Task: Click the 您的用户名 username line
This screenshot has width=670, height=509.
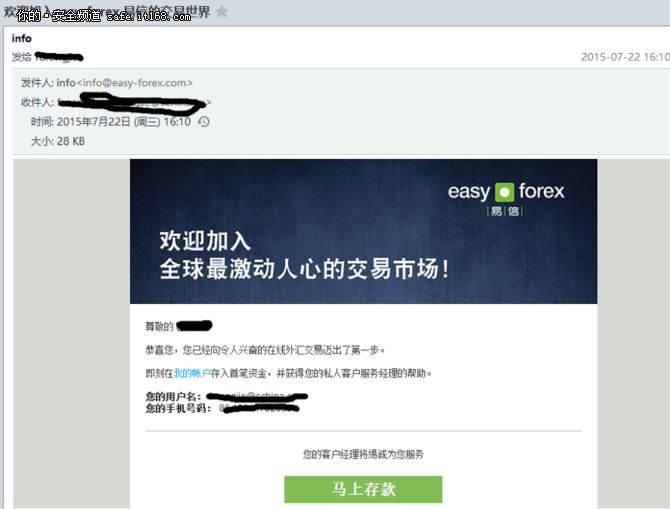Action: pyautogui.click(x=226, y=396)
